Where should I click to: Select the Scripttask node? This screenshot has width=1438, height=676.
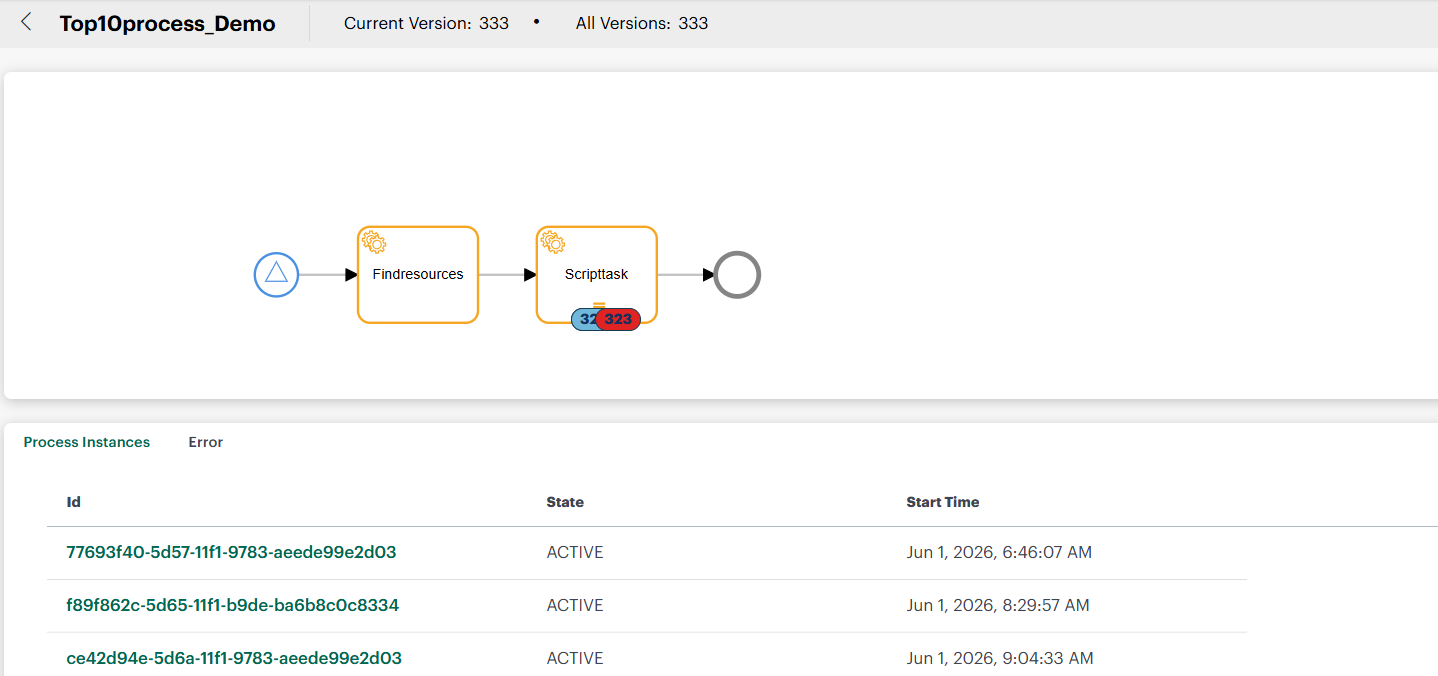click(x=597, y=274)
